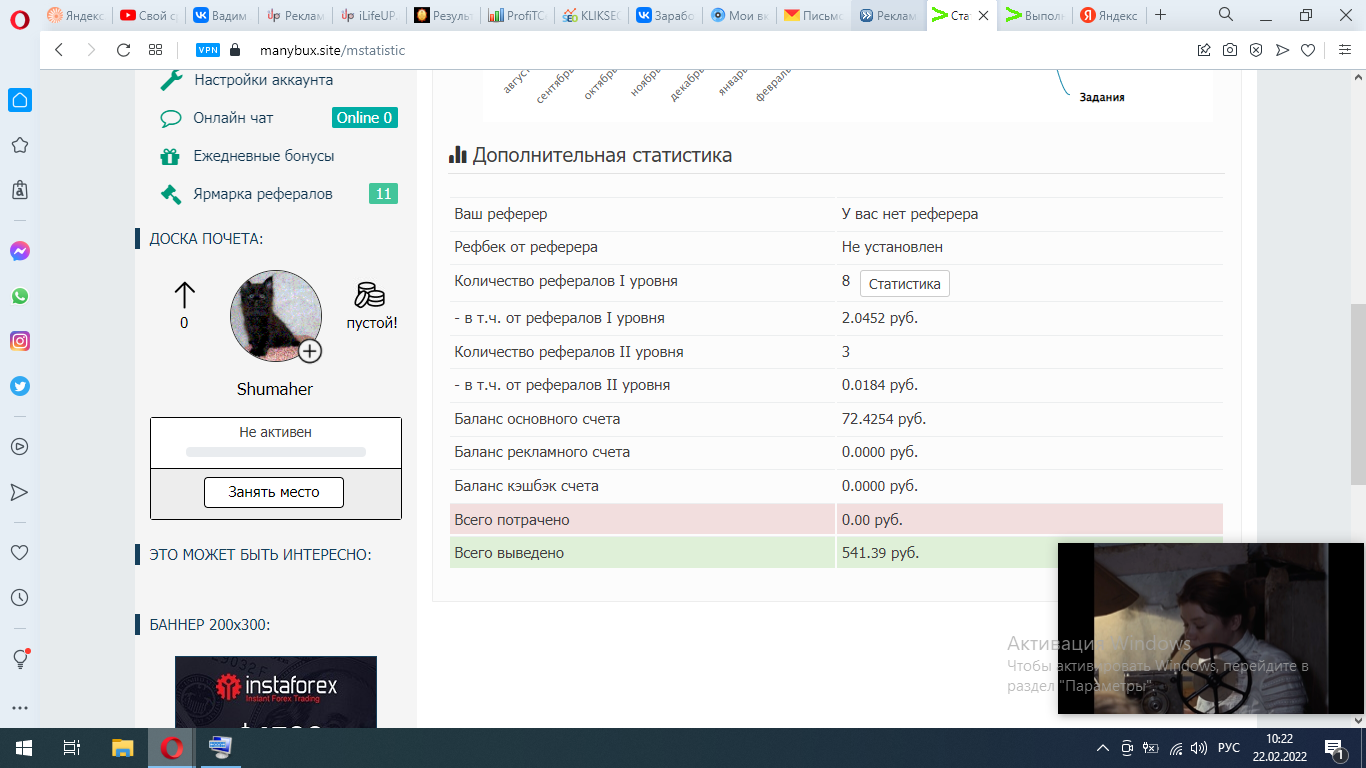Click the main balance «72.4254 руб.» value
The height and width of the screenshot is (768, 1366).
tap(884, 419)
